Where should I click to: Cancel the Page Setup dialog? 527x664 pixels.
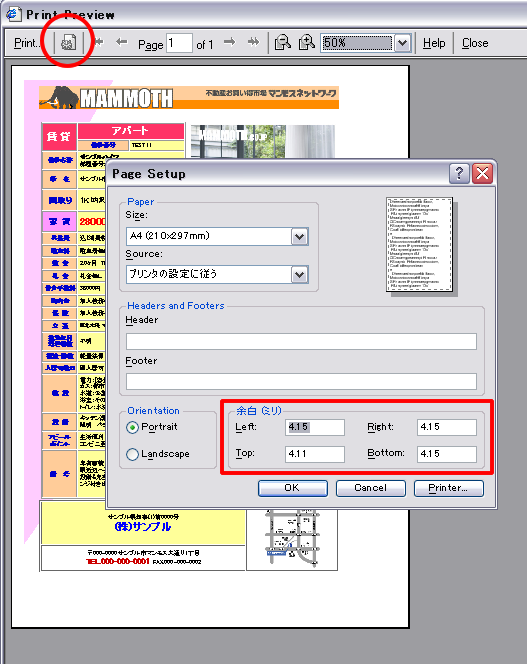click(371, 488)
